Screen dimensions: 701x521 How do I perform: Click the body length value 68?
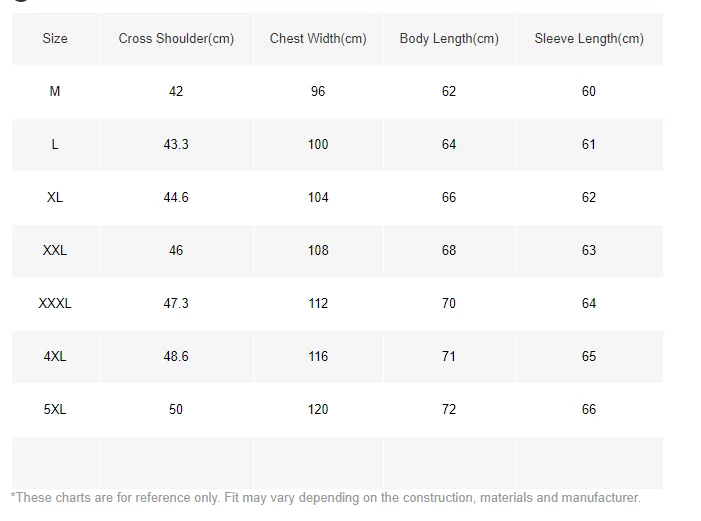click(449, 250)
